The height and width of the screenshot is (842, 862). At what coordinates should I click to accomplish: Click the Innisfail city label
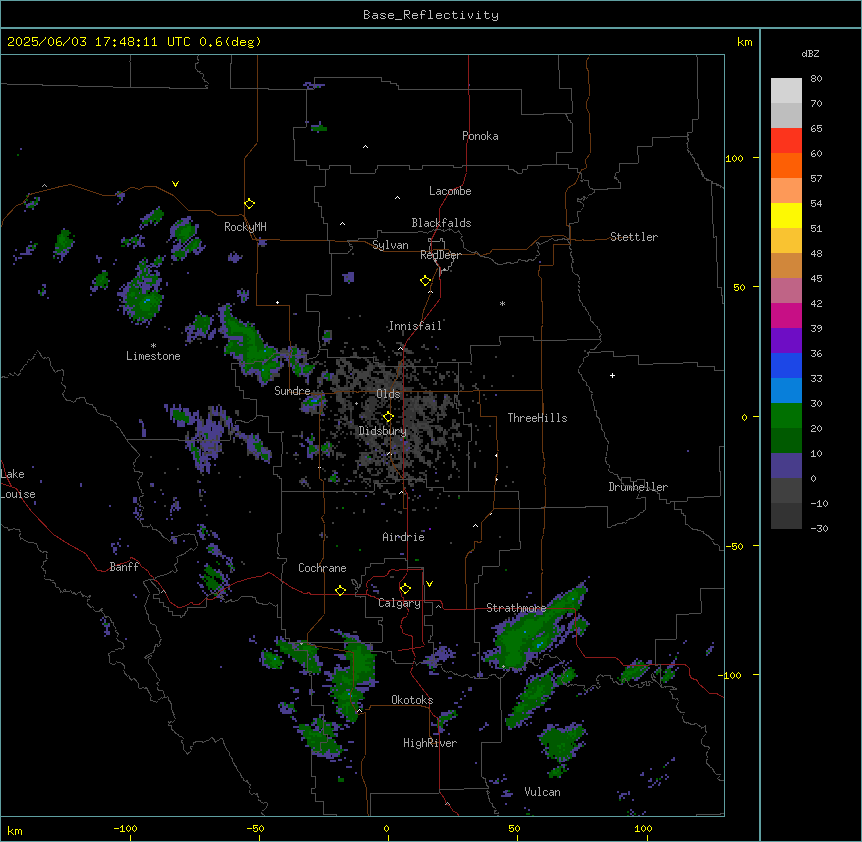click(x=415, y=326)
